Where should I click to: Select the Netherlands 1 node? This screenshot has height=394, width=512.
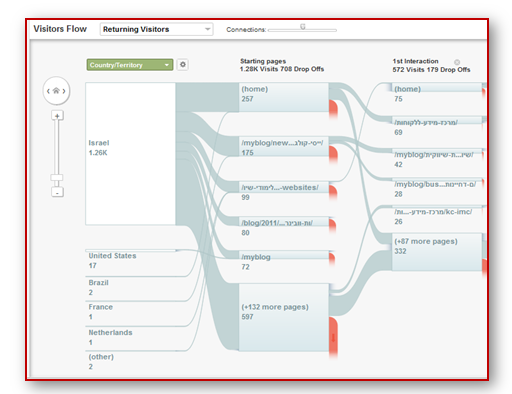[x=130, y=337]
